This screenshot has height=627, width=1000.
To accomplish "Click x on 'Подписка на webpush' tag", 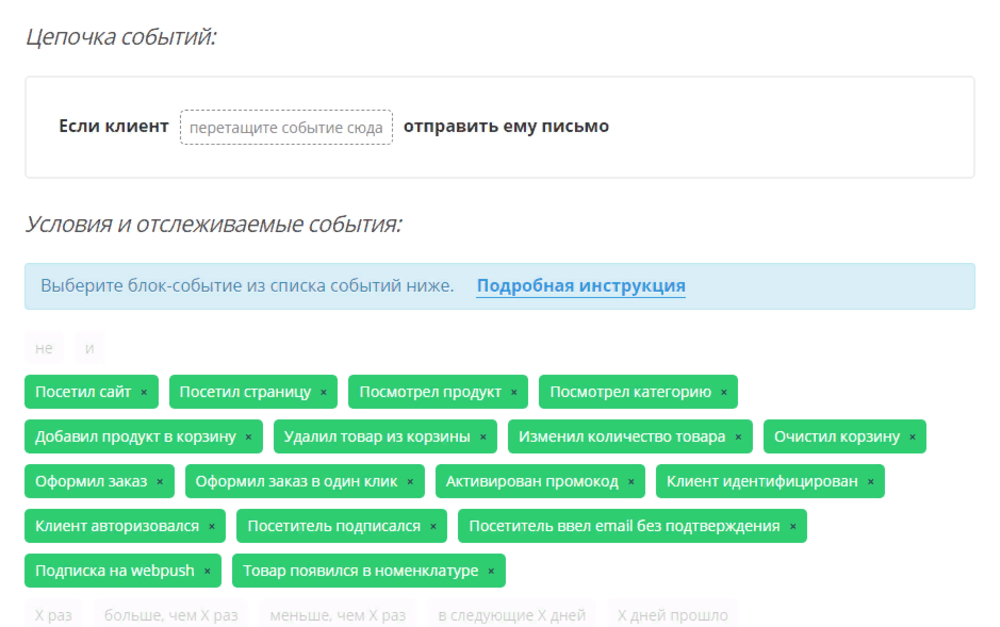I will pos(207,571).
